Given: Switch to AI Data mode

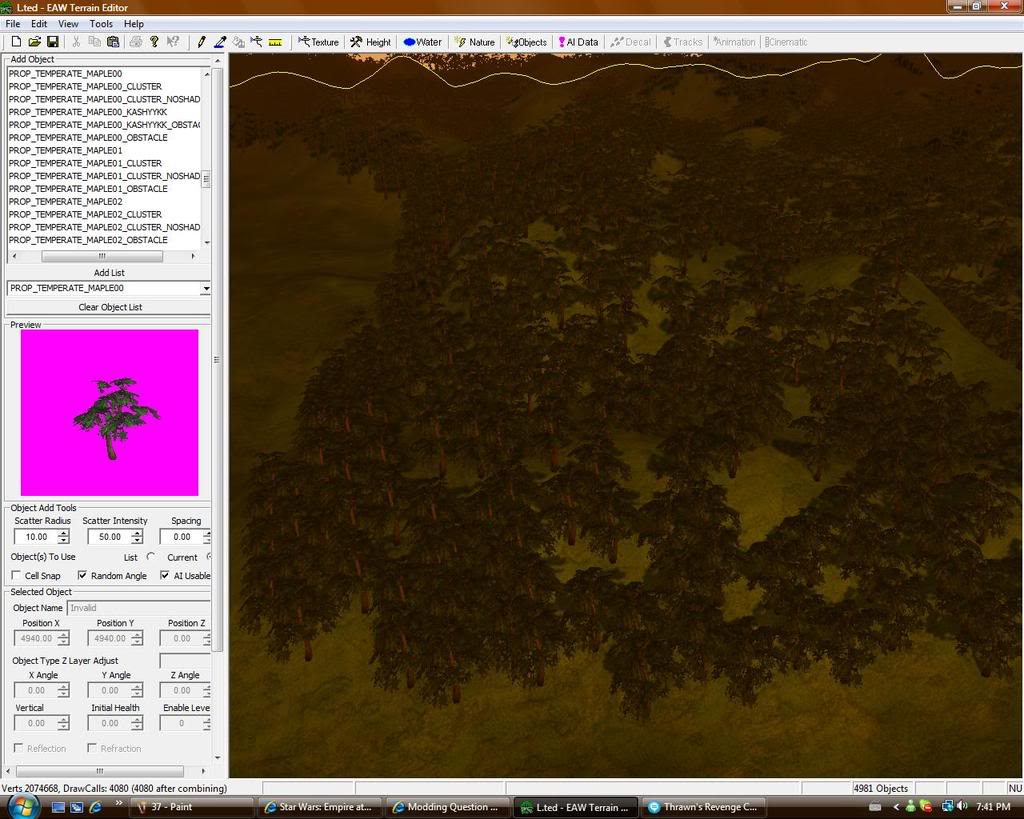Looking at the screenshot, I should [579, 42].
